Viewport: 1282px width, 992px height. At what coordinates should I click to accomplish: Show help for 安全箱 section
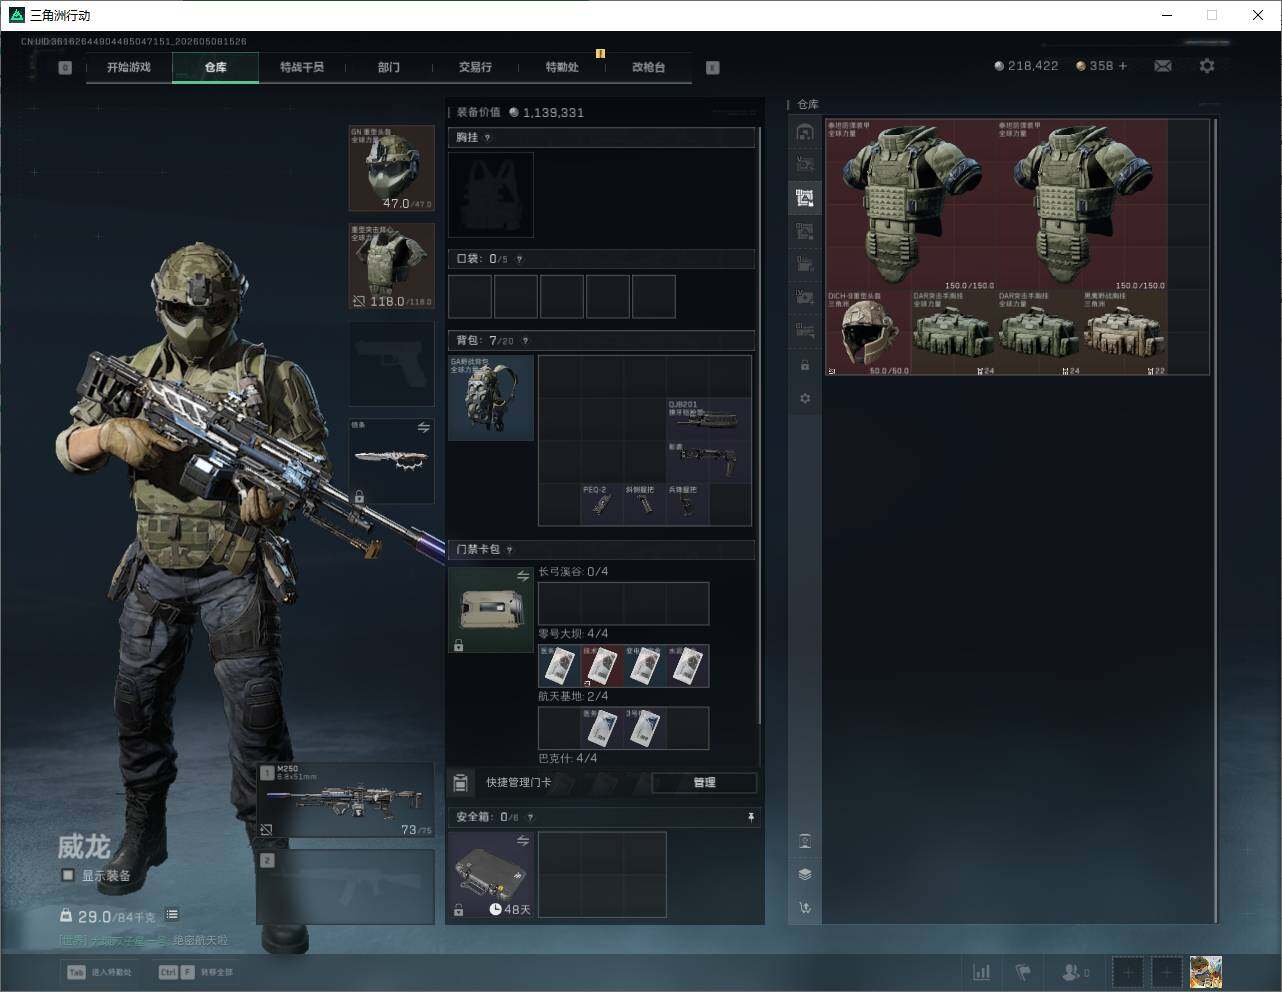530,817
